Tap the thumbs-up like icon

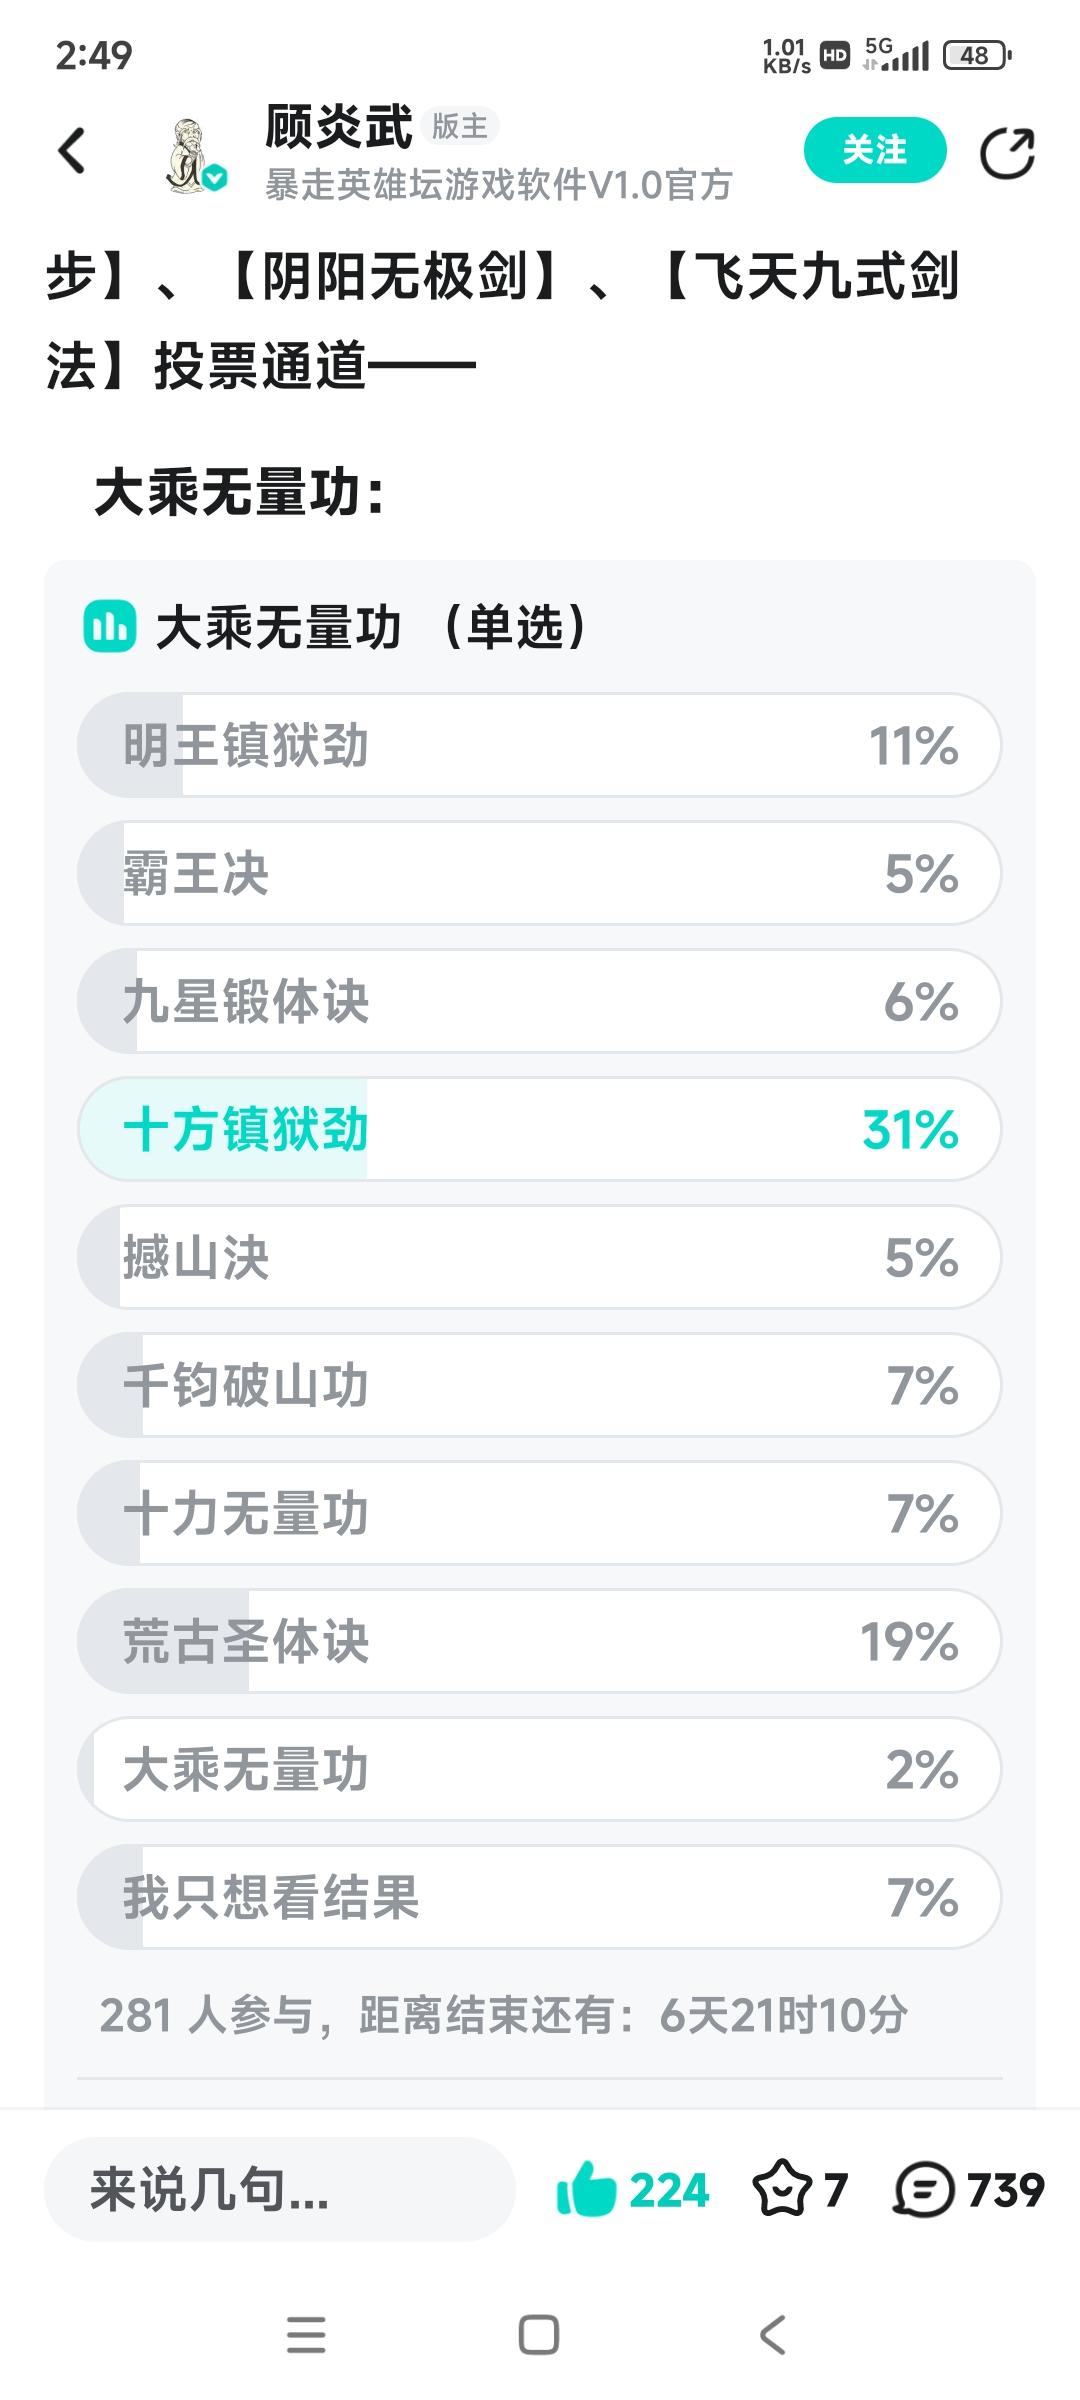coord(586,2190)
